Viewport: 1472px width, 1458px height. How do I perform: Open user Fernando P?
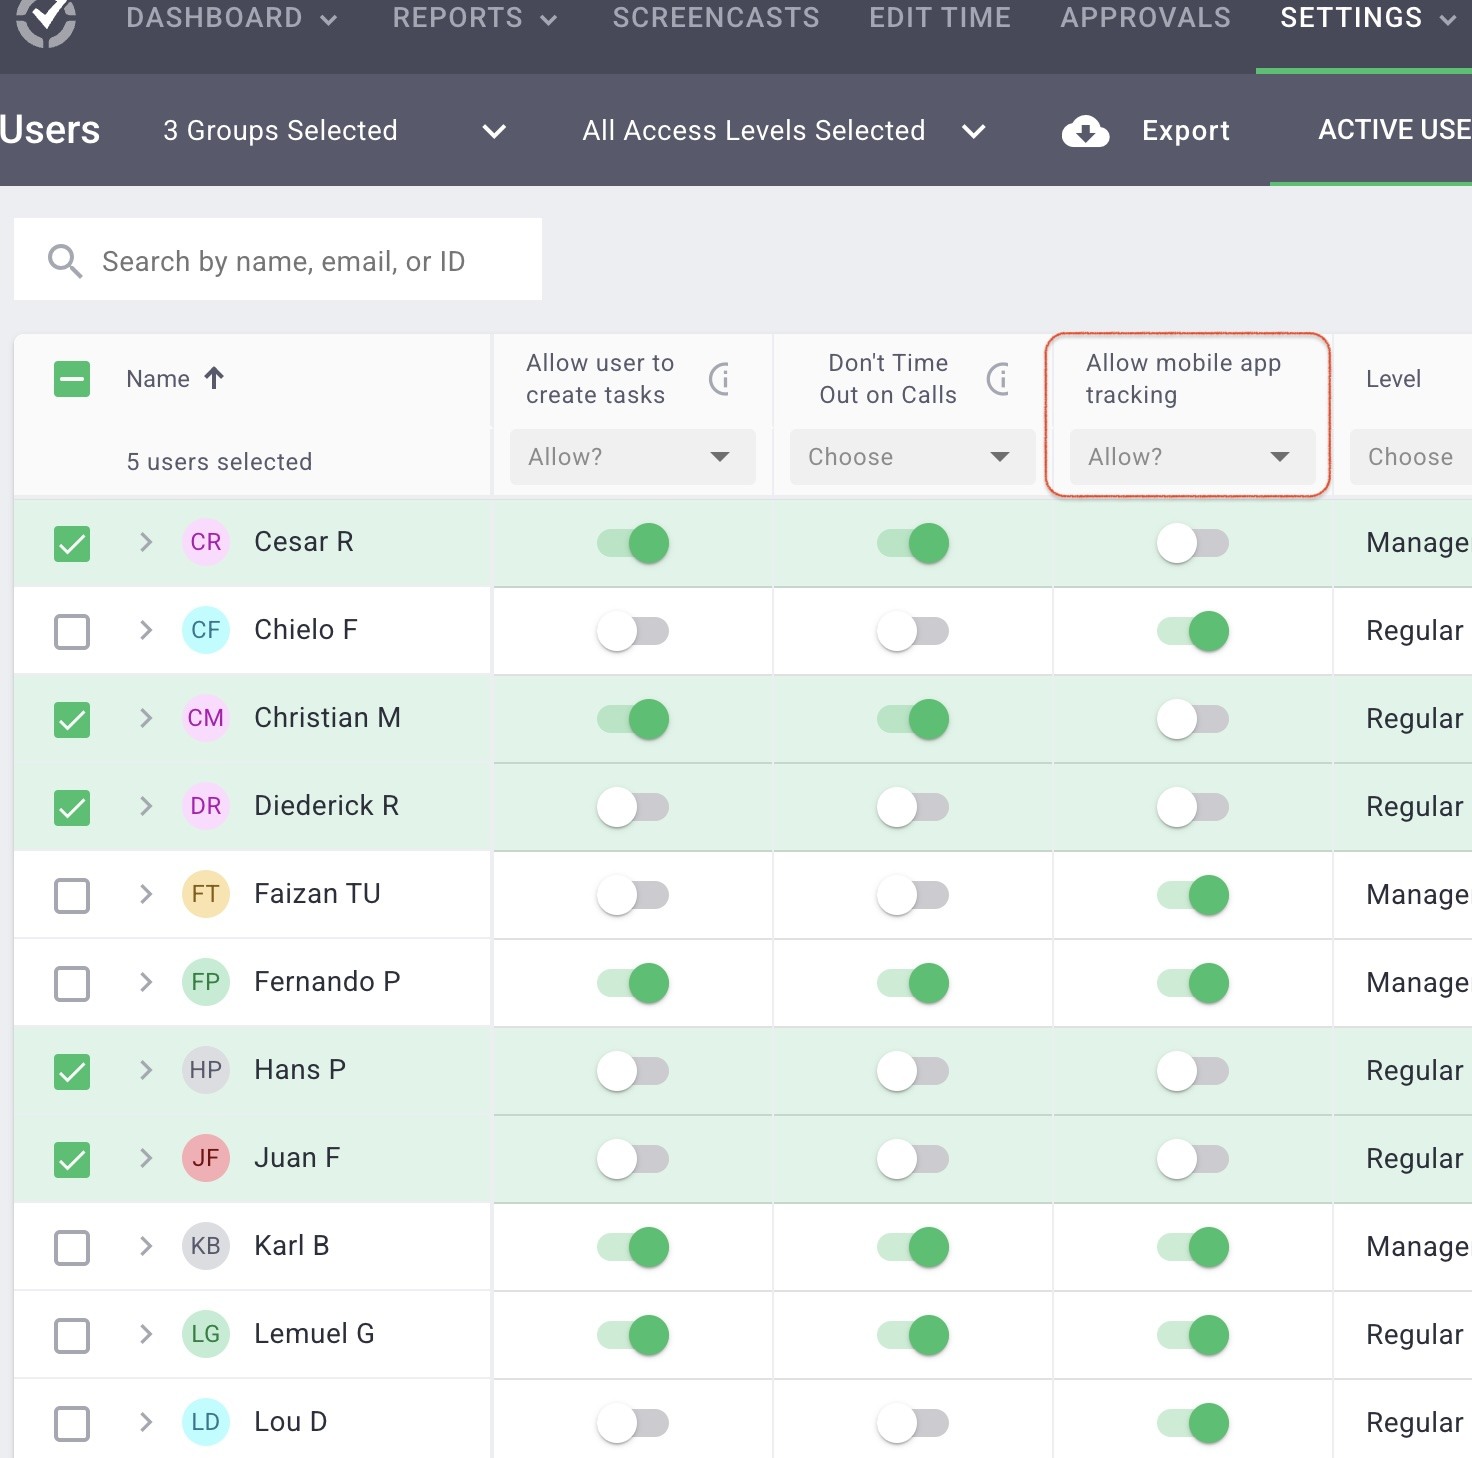[x=327, y=982]
